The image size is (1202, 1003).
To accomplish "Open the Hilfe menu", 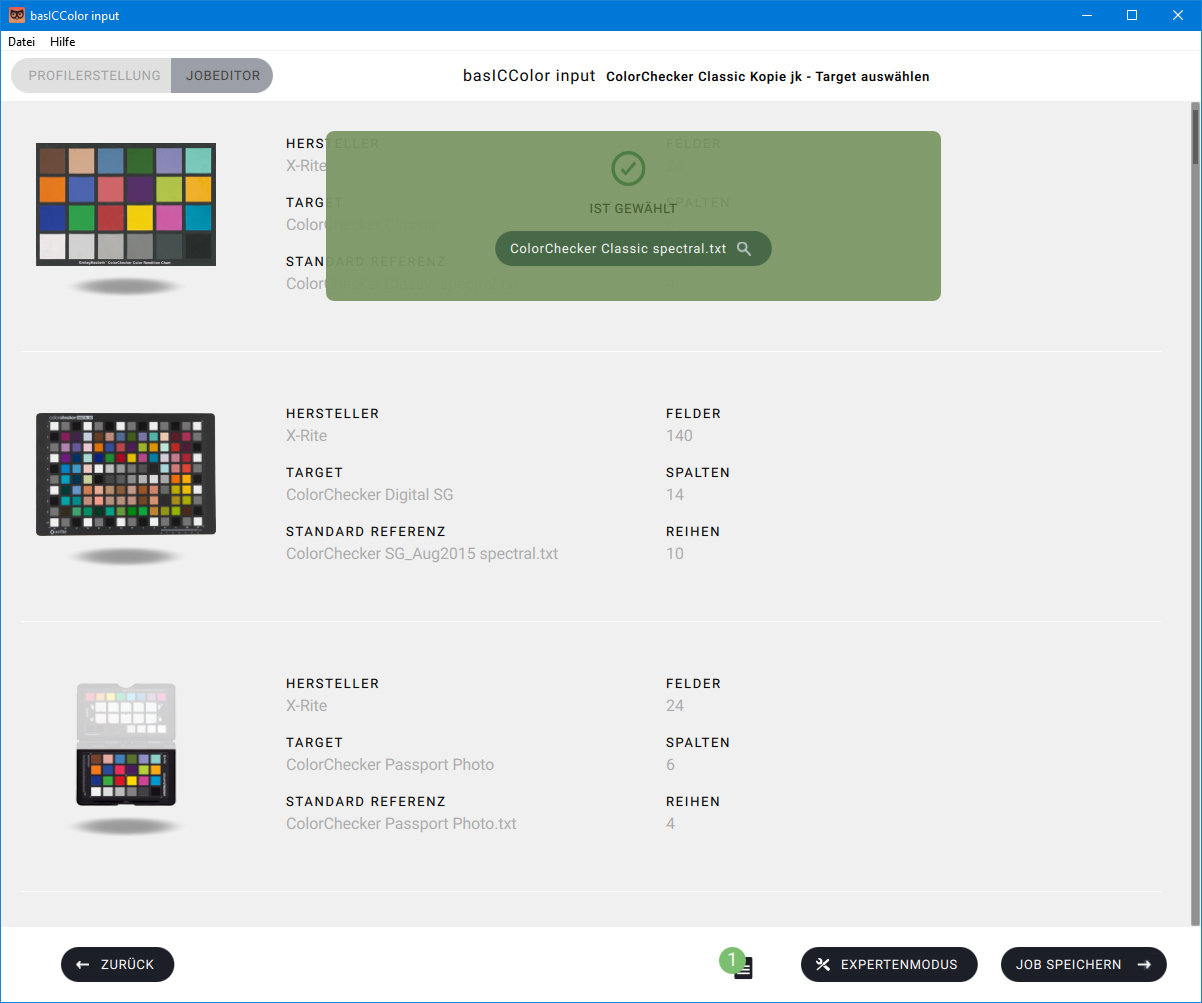I will coord(63,42).
